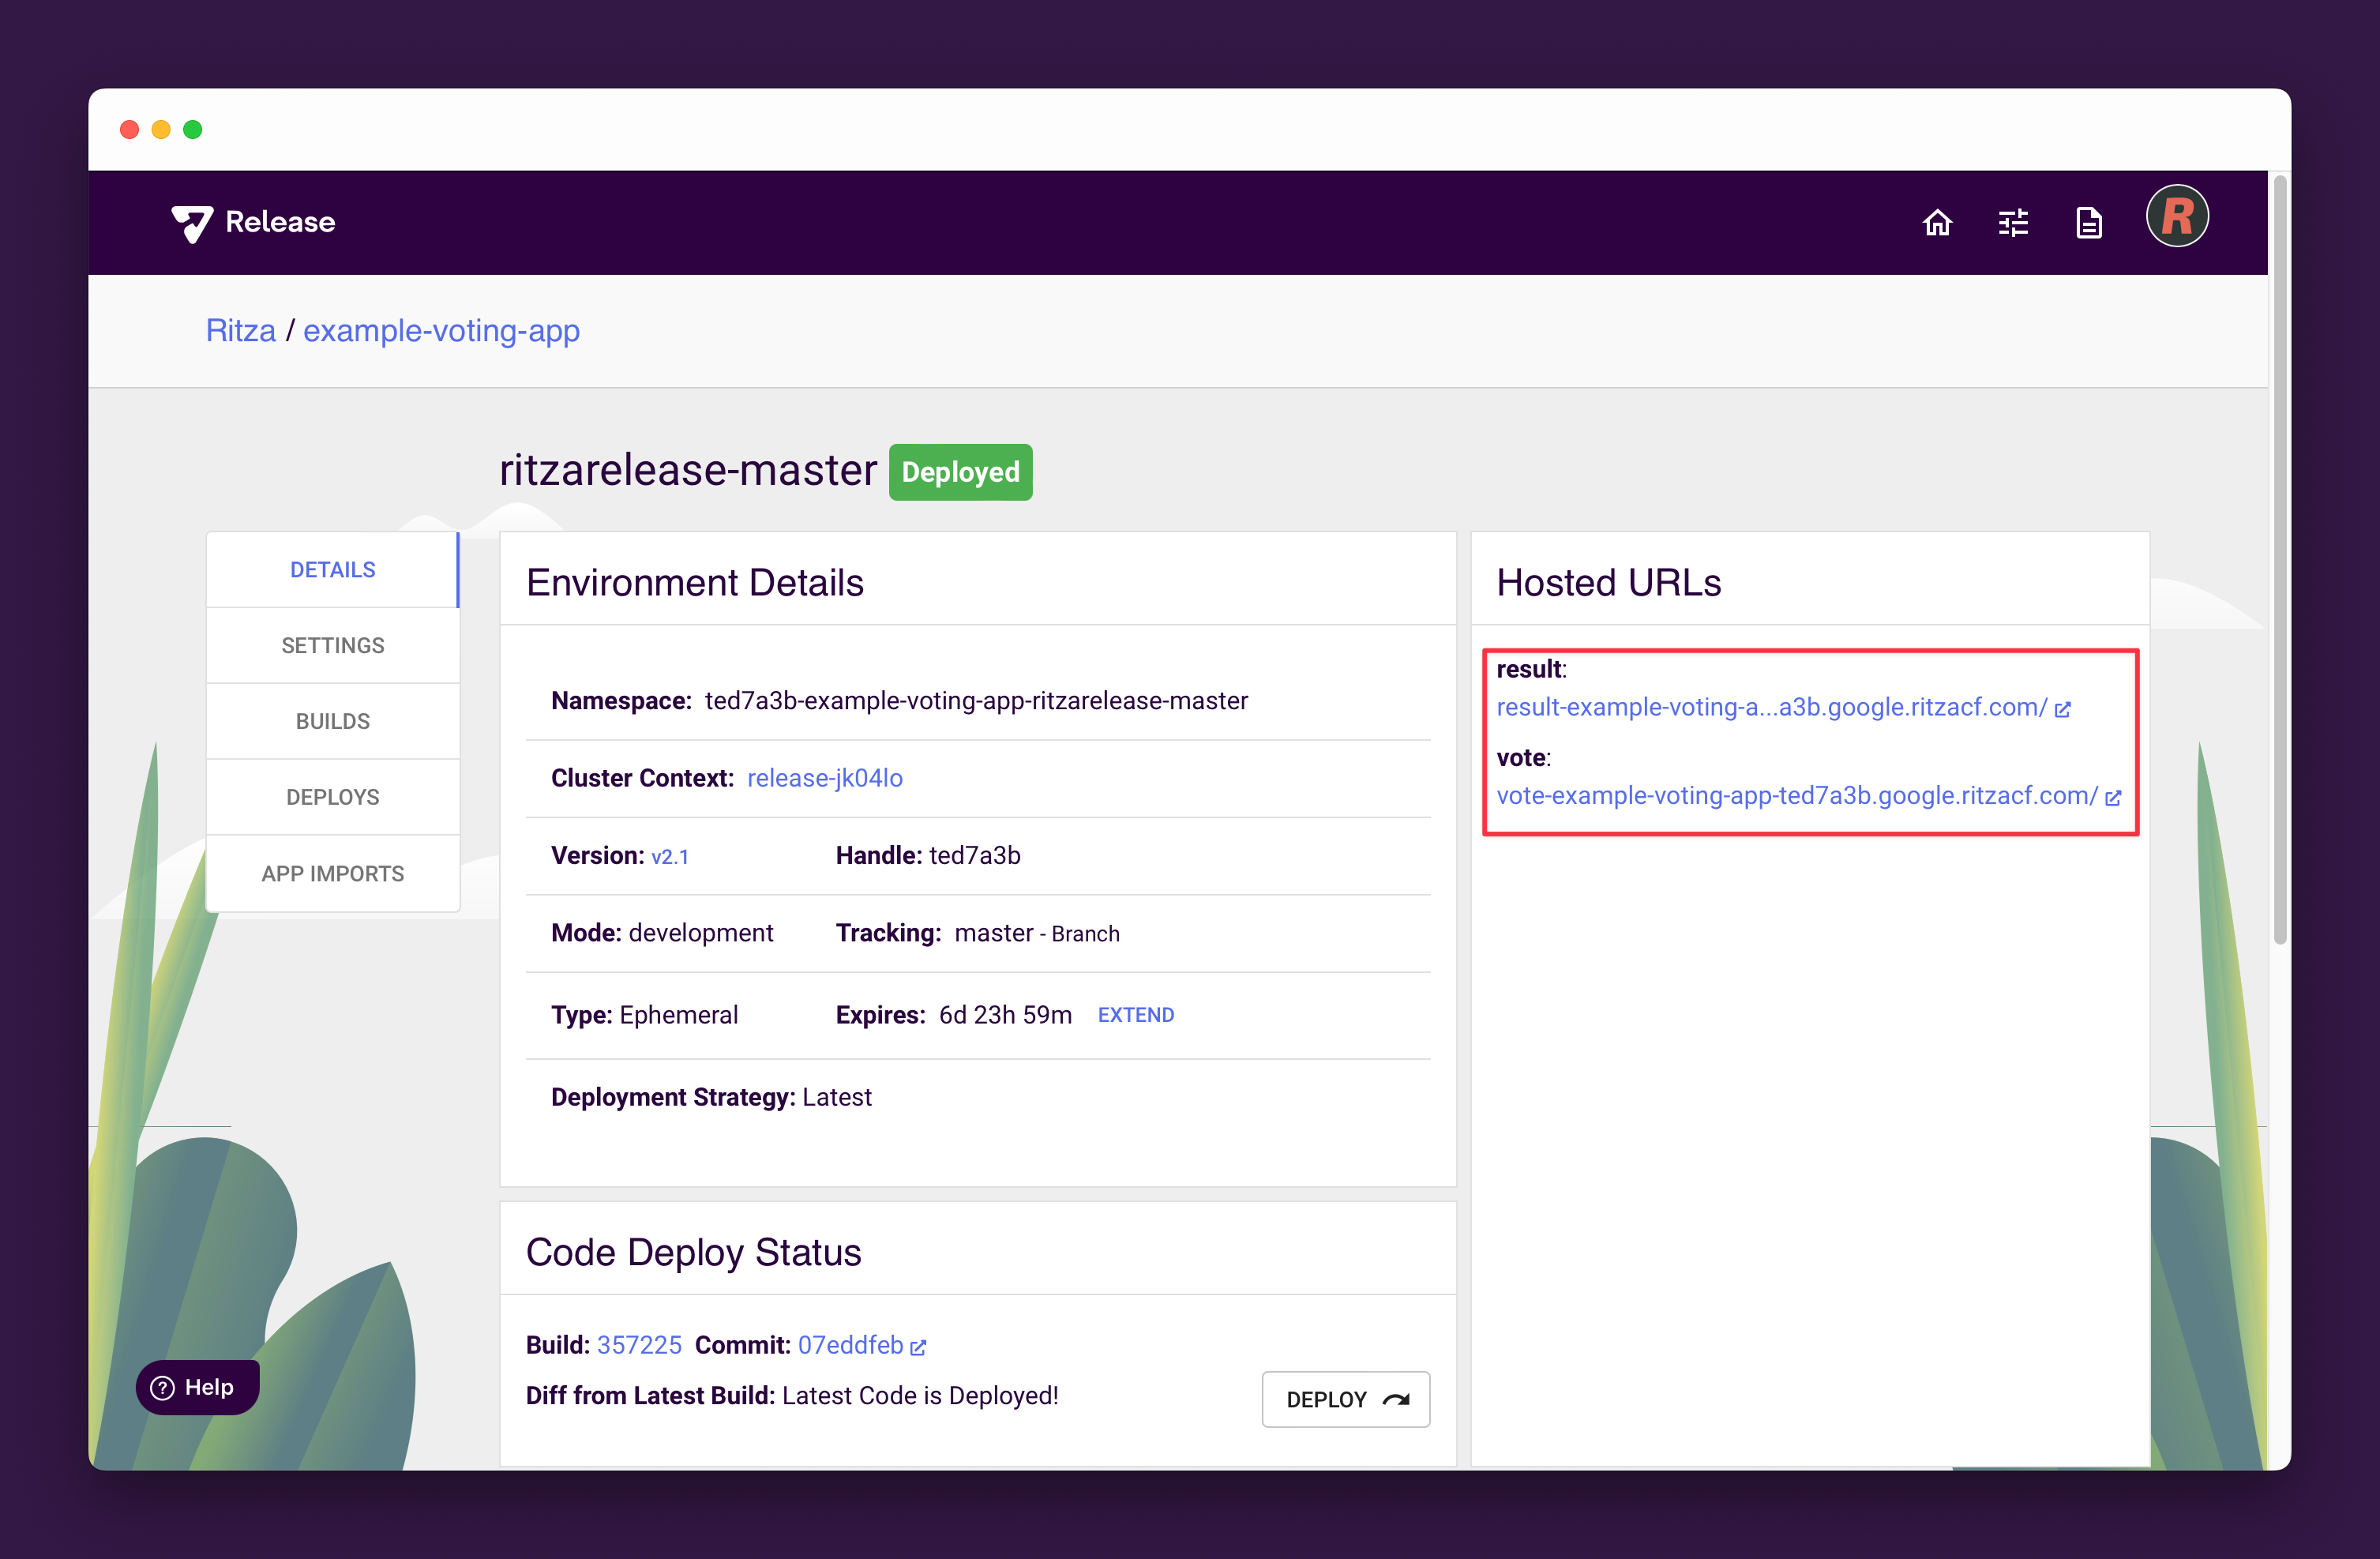This screenshot has height=1559, width=2380.
Task: Click external link icon next to commit hash
Action: [918, 1347]
